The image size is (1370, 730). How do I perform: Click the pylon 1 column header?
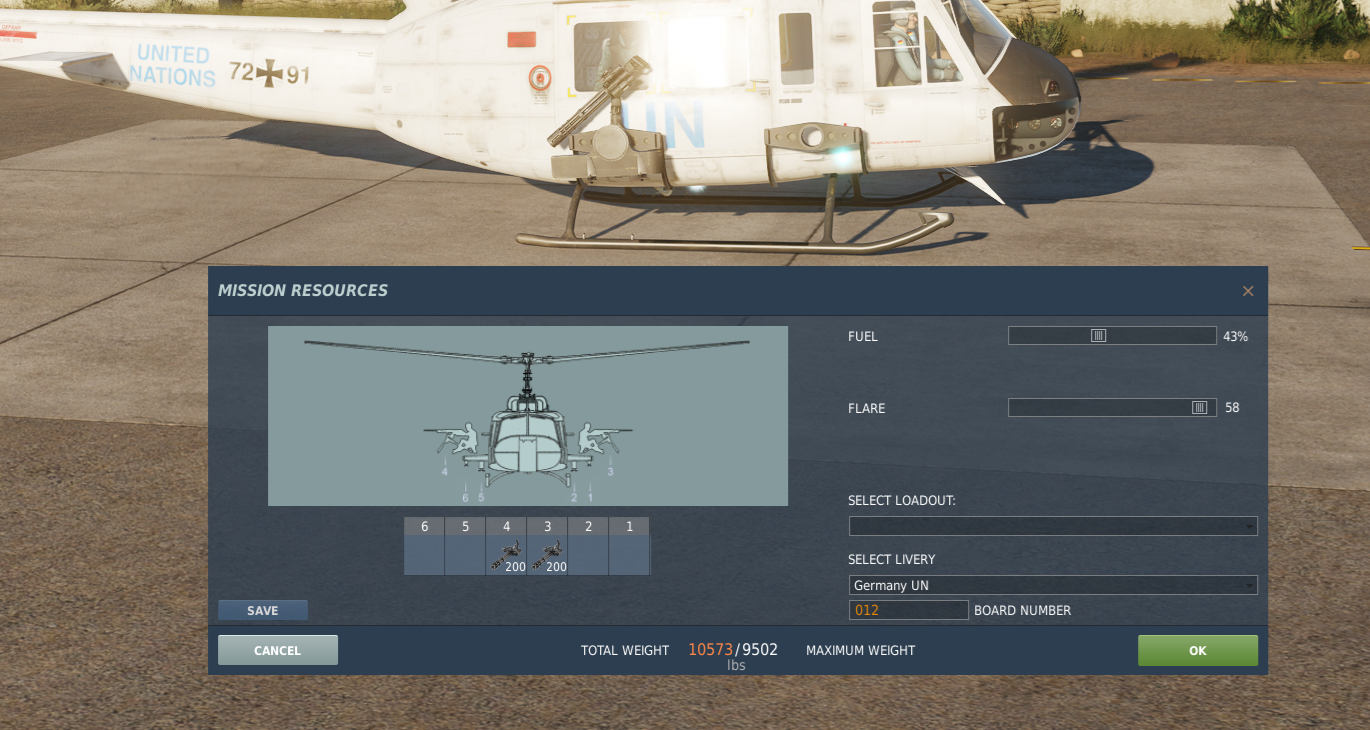(x=630, y=526)
